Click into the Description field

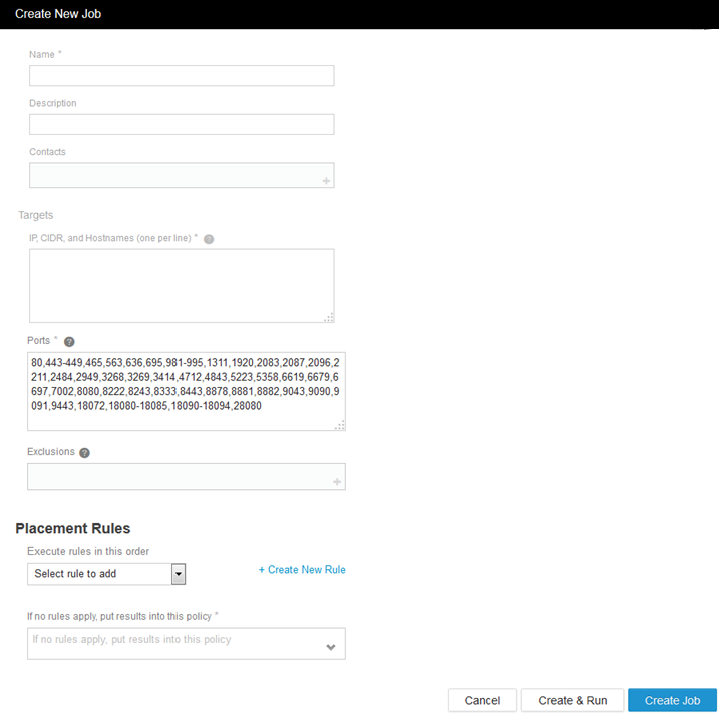(x=181, y=125)
